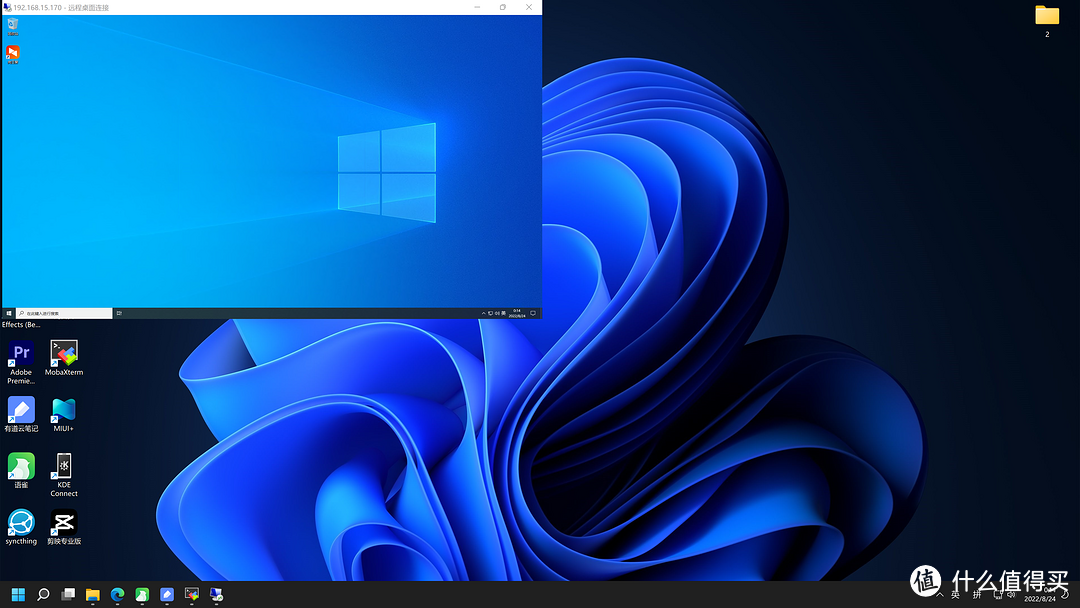This screenshot has height=608, width=1080.
Task: Expand hidden icons in the Windows 11 tray
Action: (x=940, y=594)
